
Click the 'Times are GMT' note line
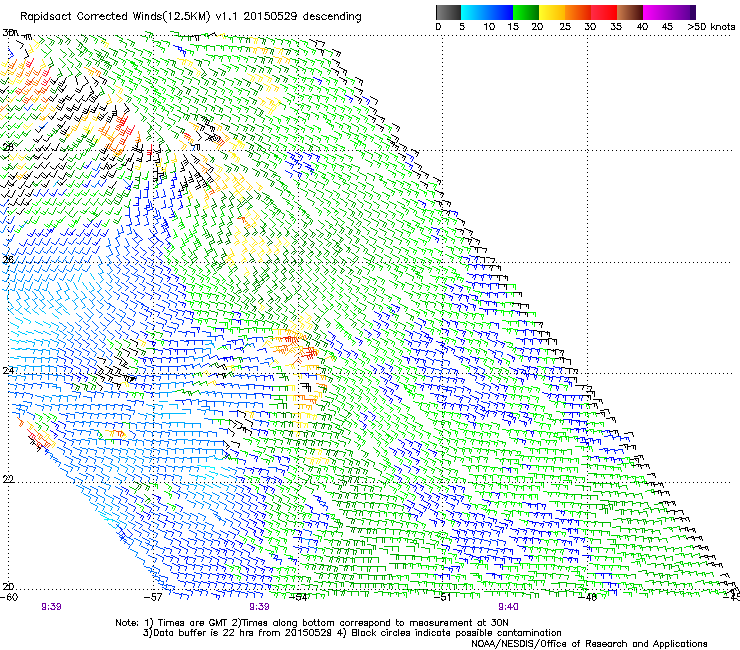click(312, 623)
